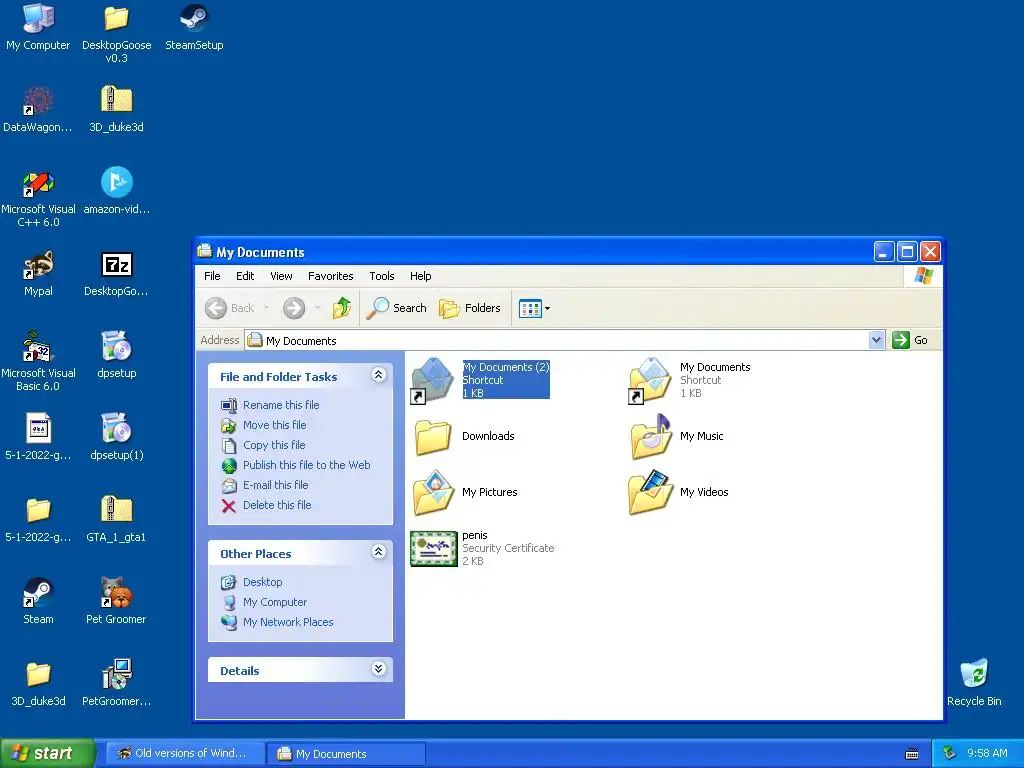Launch SteamSetup from the desktop
This screenshot has height=768, width=1024.
[194, 27]
